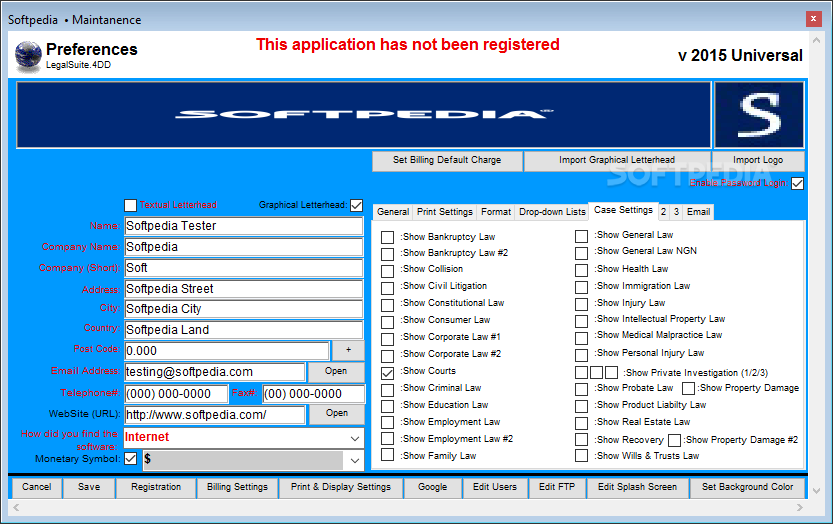This screenshot has width=833, height=524.
Task: Tick Show Wills & Trusts Law
Action: [x=581, y=455]
